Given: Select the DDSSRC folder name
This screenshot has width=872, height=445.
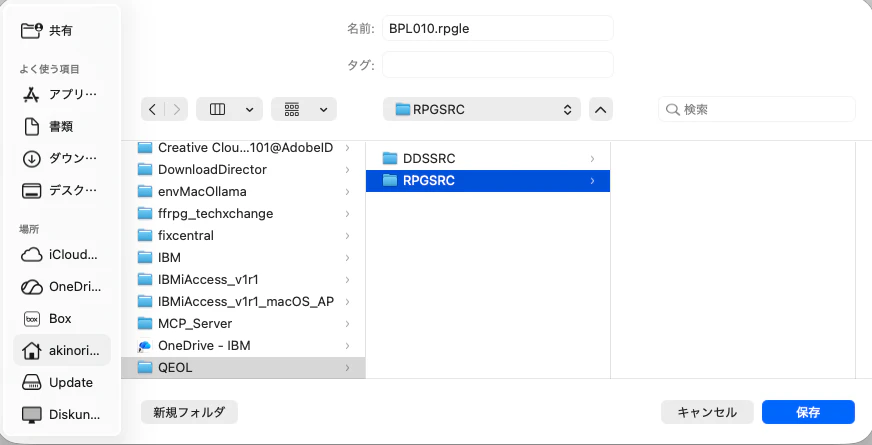Looking at the screenshot, I should click(x=429, y=159).
